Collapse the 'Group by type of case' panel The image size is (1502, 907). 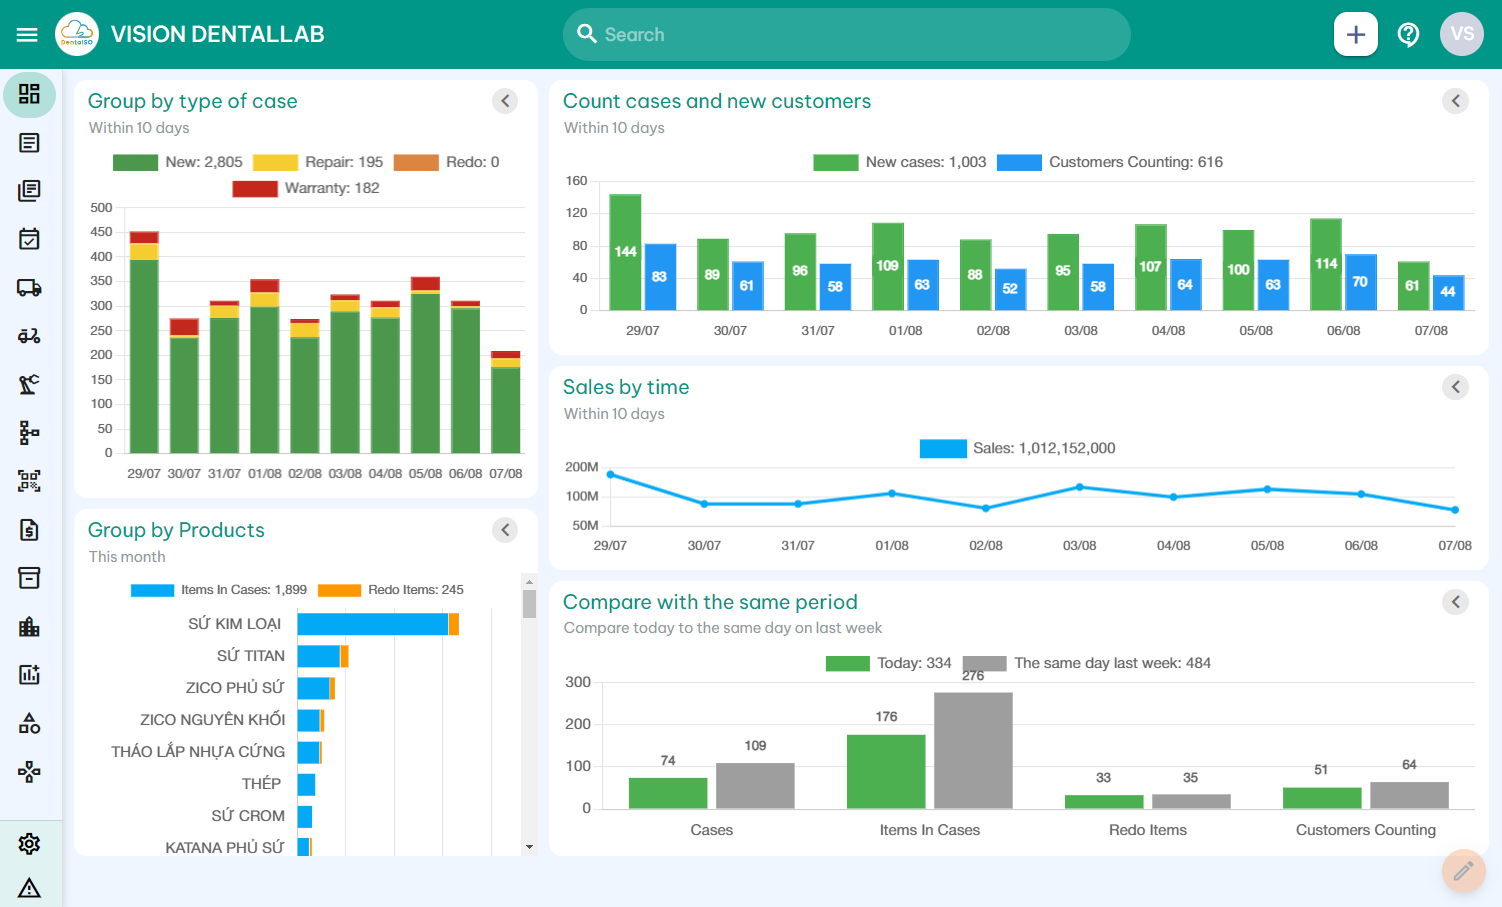pyautogui.click(x=505, y=101)
